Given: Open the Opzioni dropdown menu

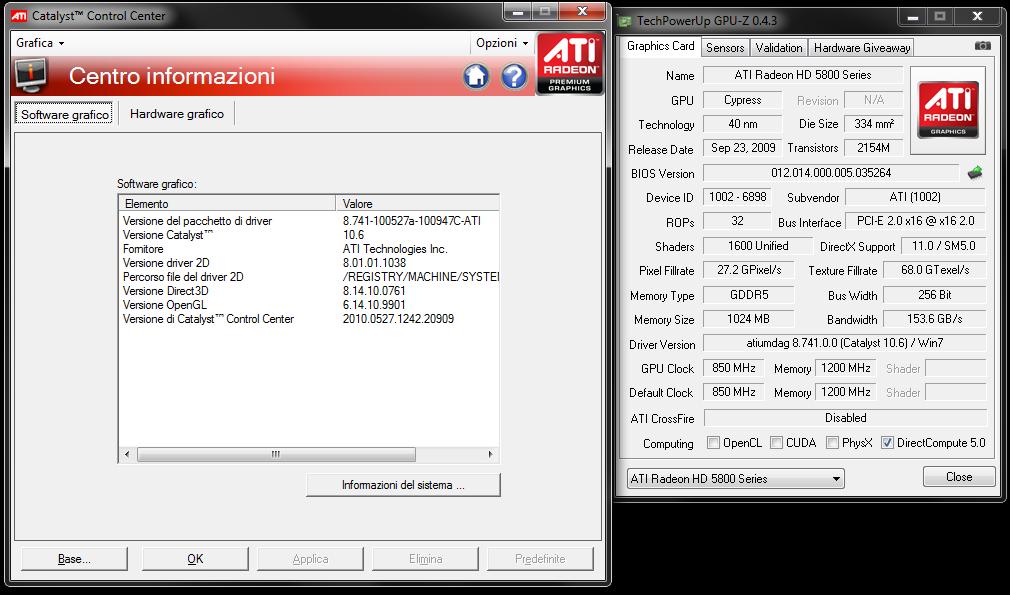Looking at the screenshot, I should click(502, 43).
